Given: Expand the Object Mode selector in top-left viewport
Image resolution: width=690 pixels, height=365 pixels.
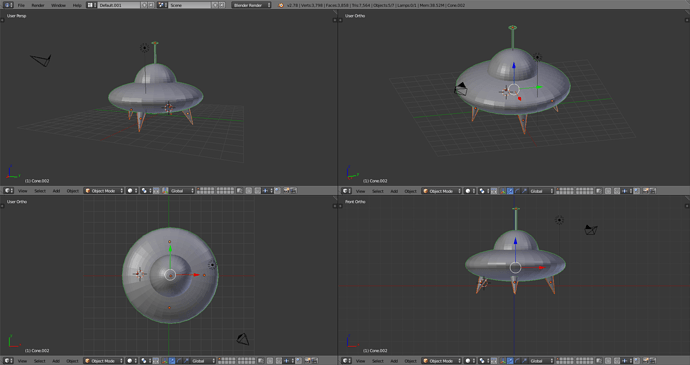Looking at the screenshot, I should (x=104, y=191).
